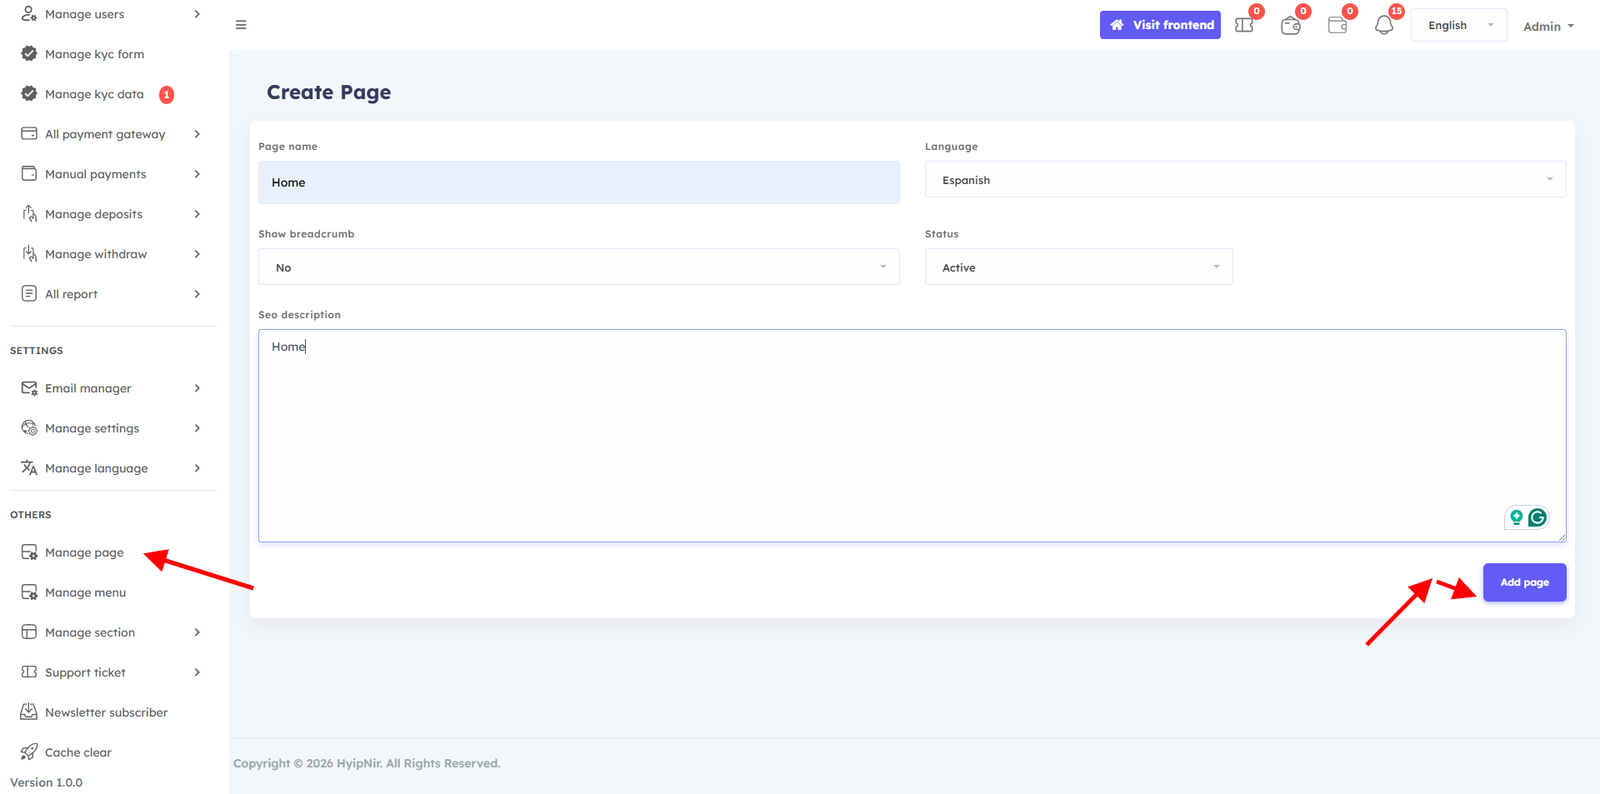Click the Cache clear rocket icon
Screen dimensions: 1600x794
pos(29,752)
